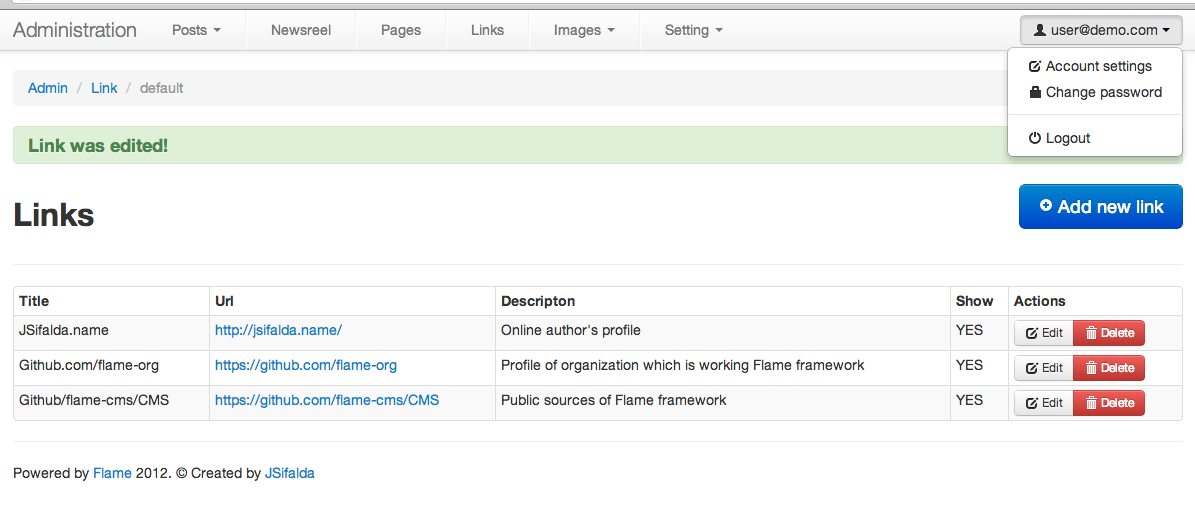Click trash icon in JSifalda.name row
1195x507 pixels.
[x=1091, y=333]
